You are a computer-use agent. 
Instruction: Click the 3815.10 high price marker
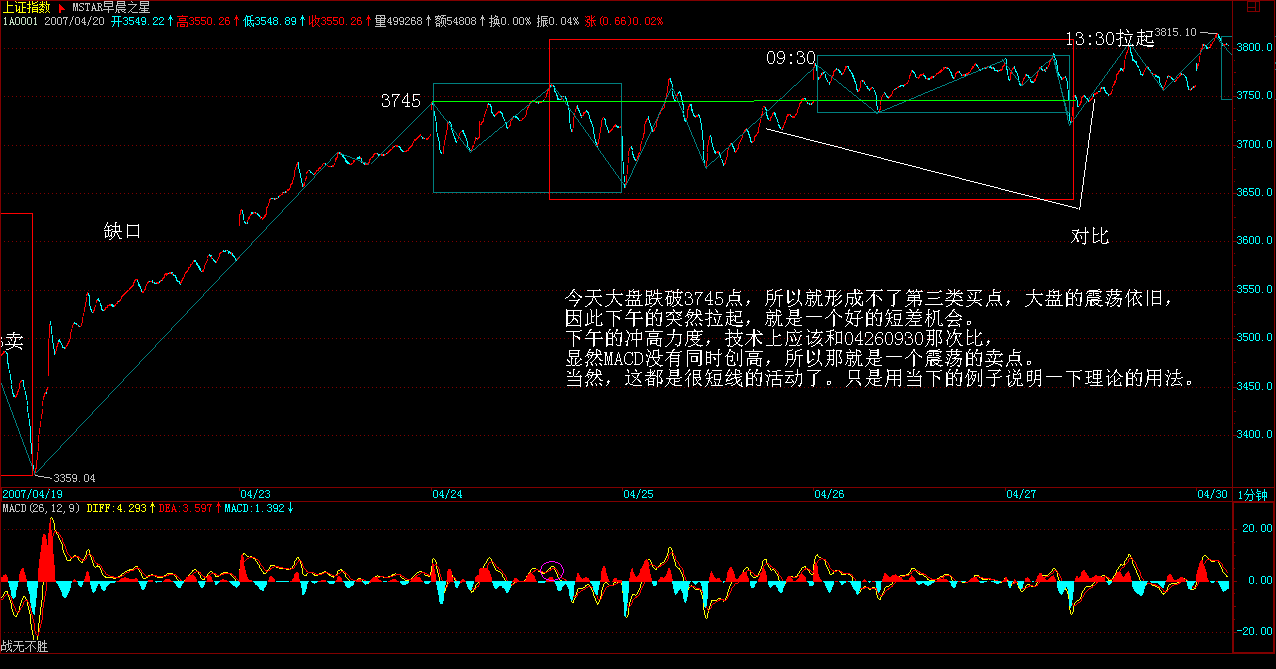click(1174, 33)
